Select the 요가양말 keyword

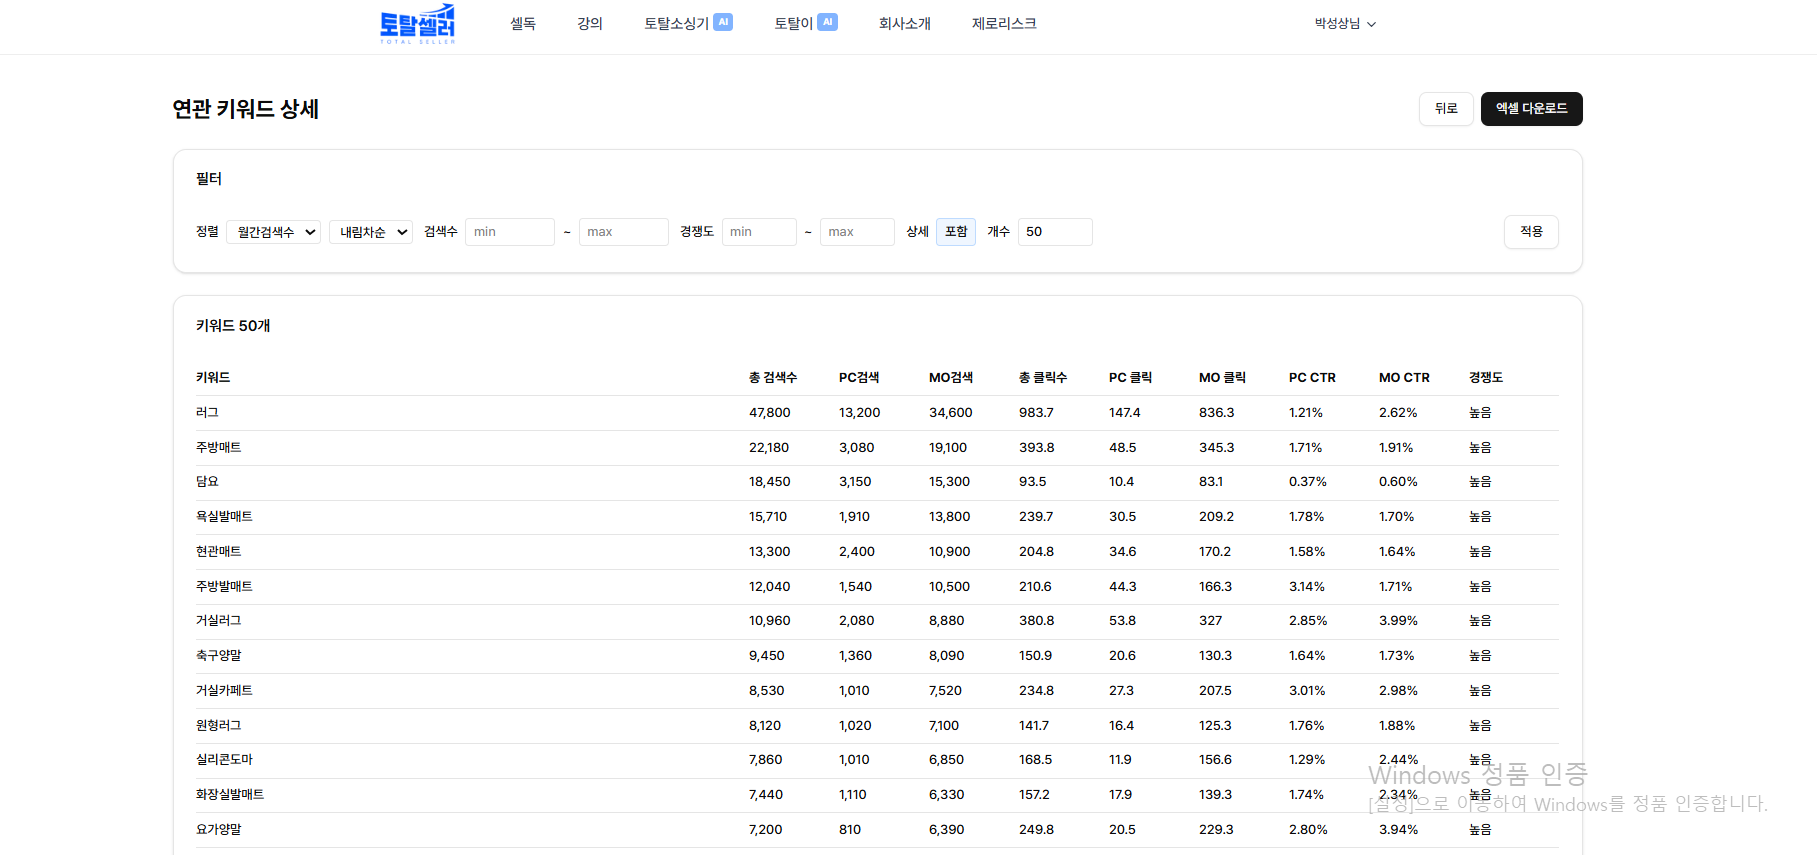tap(219, 830)
